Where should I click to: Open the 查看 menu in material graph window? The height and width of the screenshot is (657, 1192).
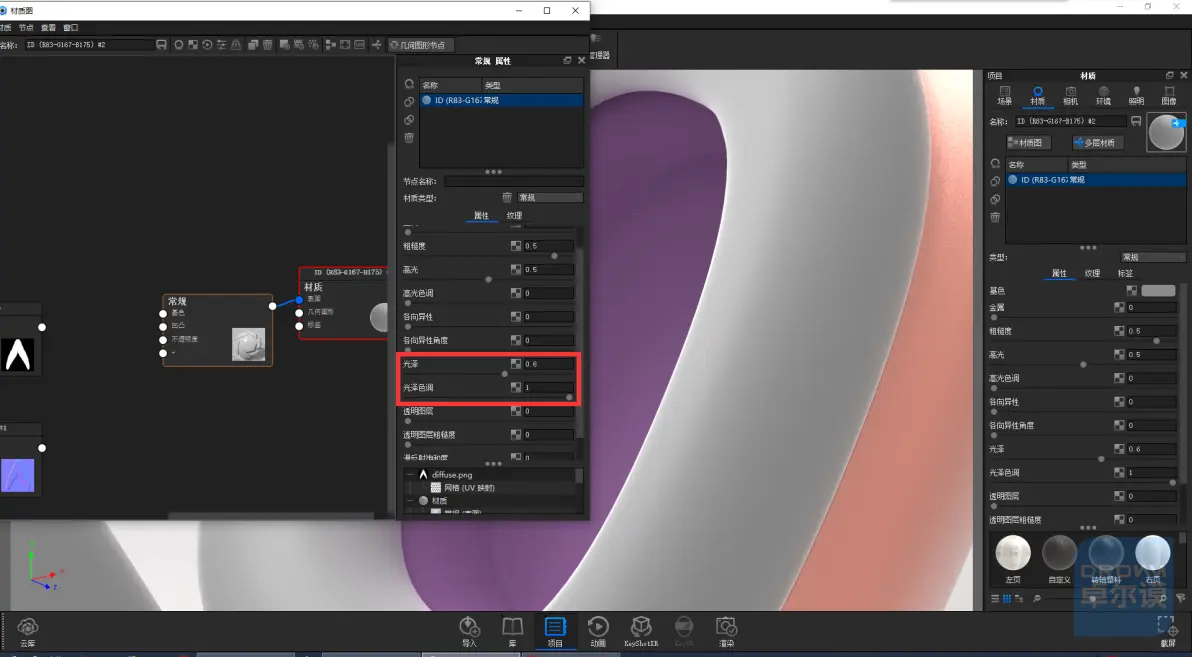pyautogui.click(x=48, y=27)
